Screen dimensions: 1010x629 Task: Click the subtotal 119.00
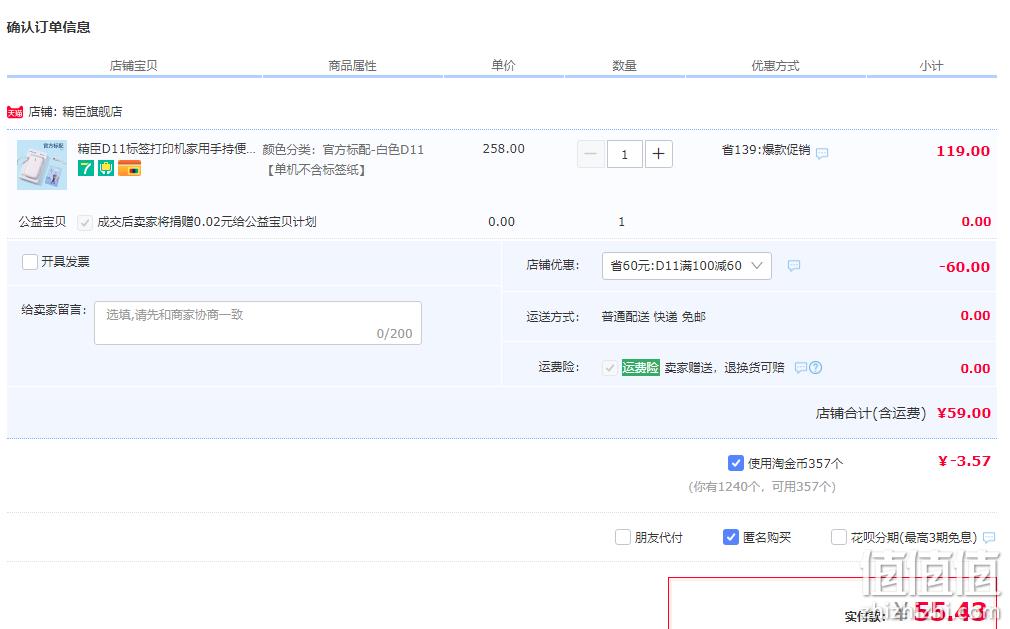[x=963, y=151]
